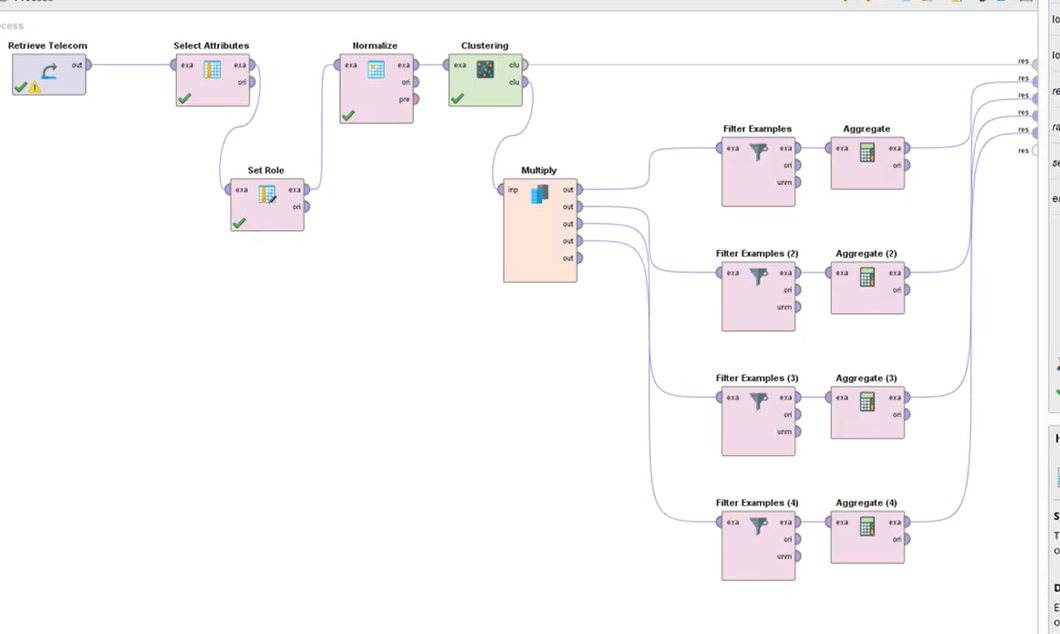Click the first Aggregate calculator icon

[867, 152]
